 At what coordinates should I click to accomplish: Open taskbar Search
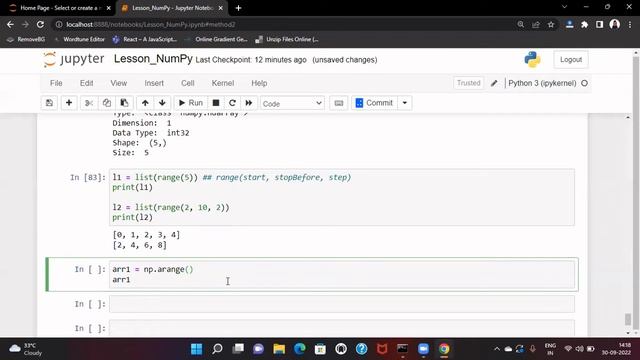point(217,349)
